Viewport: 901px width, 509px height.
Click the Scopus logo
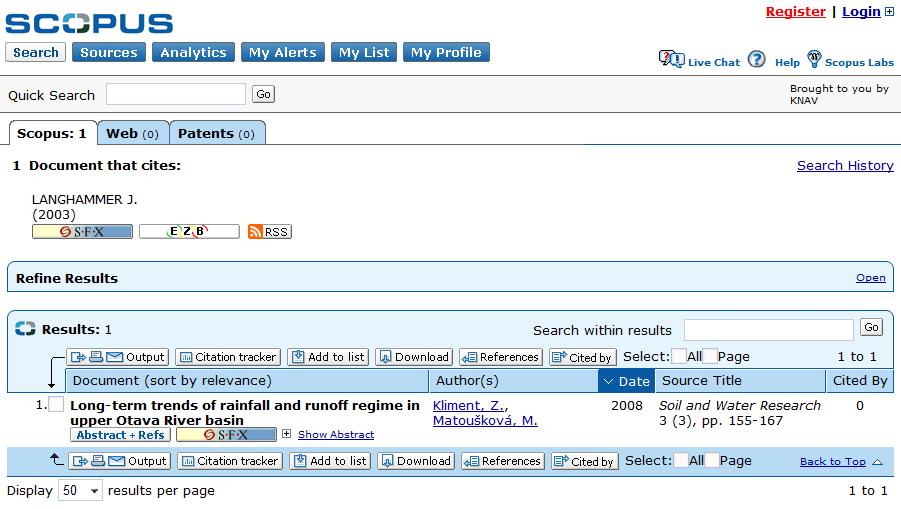coord(89,23)
